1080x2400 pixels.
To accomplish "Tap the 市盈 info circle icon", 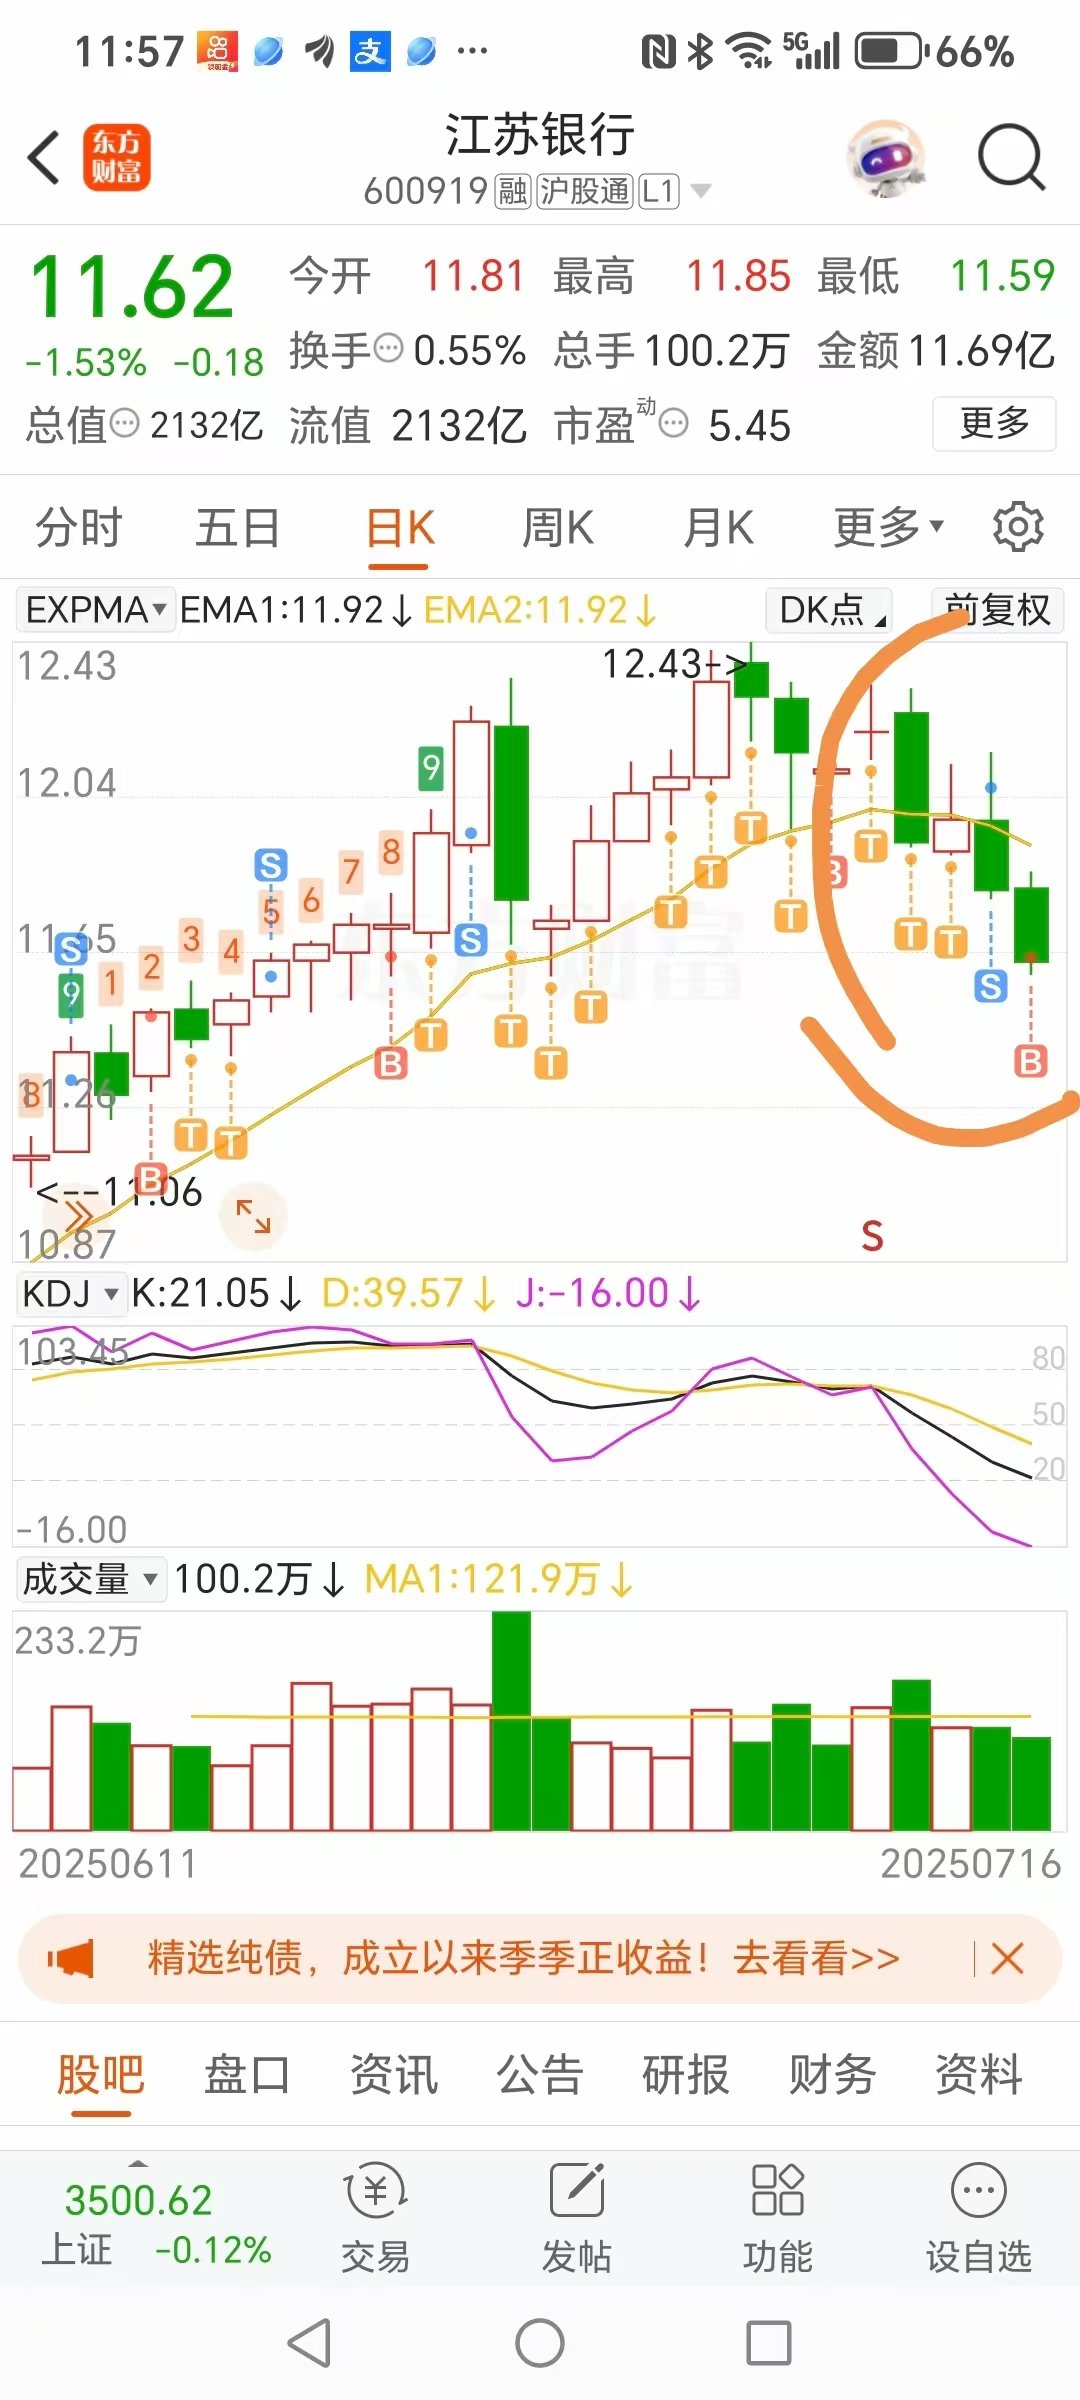I will click(x=674, y=424).
